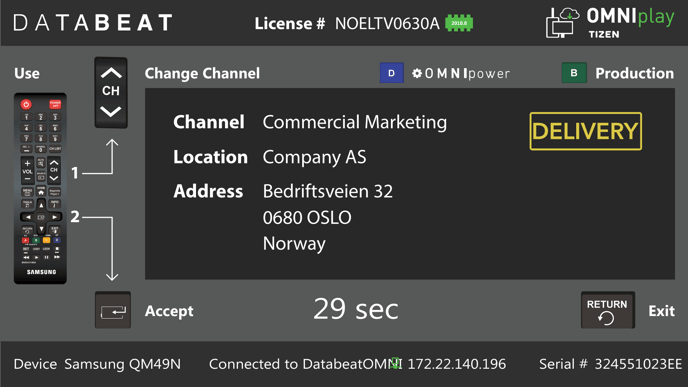This screenshot has width=688, height=387.
Task: Click the Exit label
Action: (x=661, y=311)
